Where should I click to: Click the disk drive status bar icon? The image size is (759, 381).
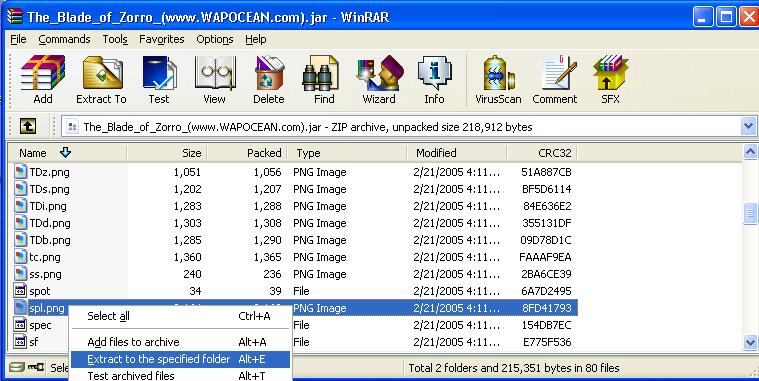click(16, 367)
